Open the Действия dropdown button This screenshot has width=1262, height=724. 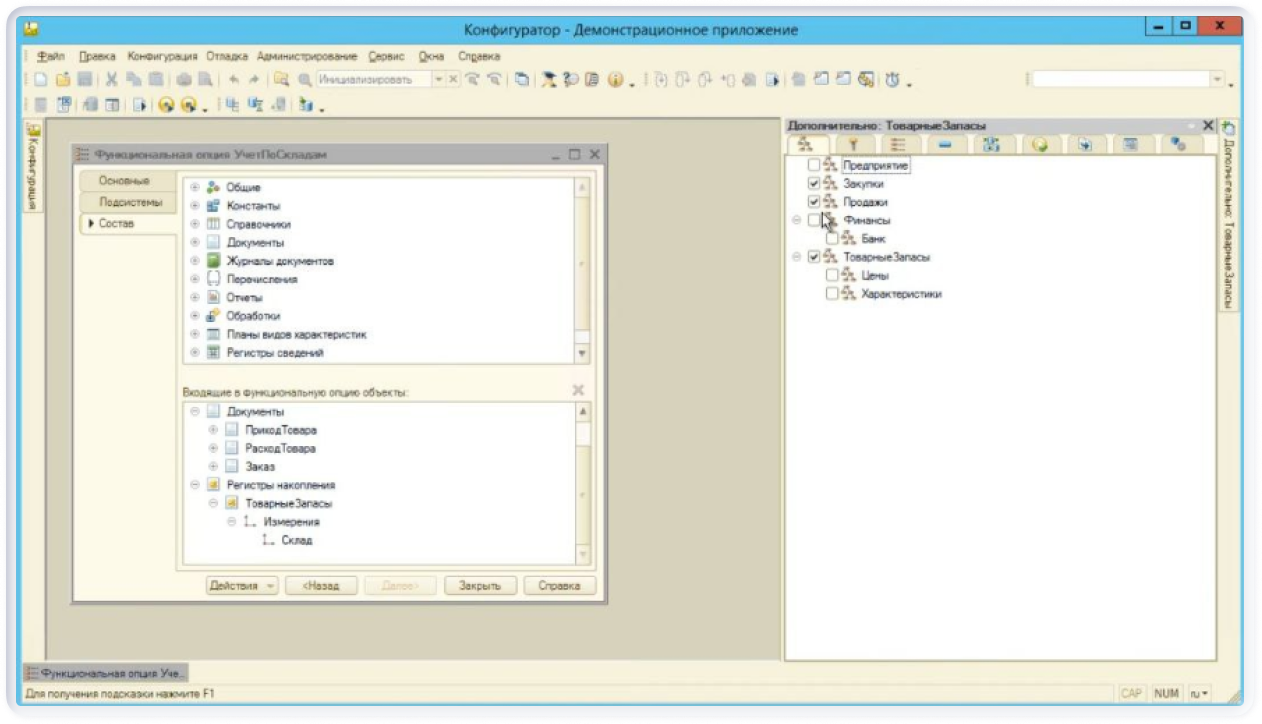[243, 586]
